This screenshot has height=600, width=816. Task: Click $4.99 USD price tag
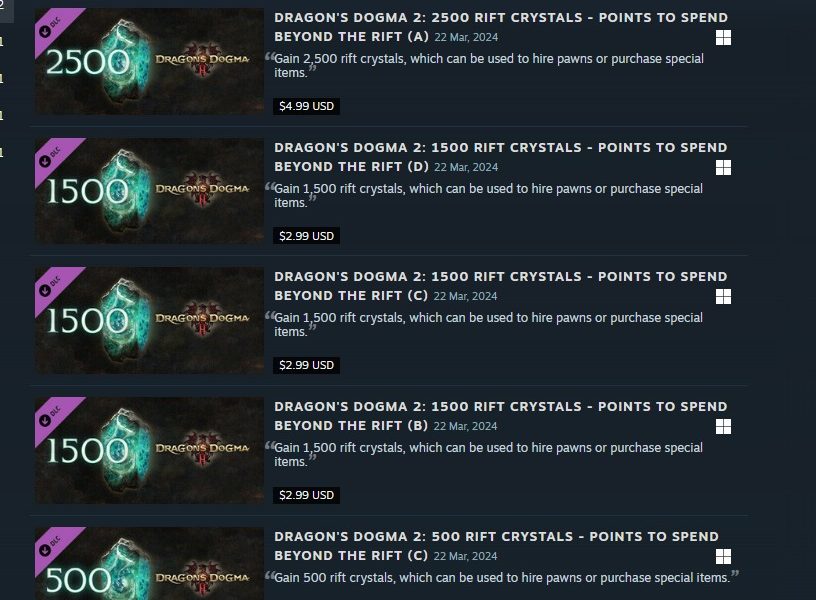tap(307, 106)
